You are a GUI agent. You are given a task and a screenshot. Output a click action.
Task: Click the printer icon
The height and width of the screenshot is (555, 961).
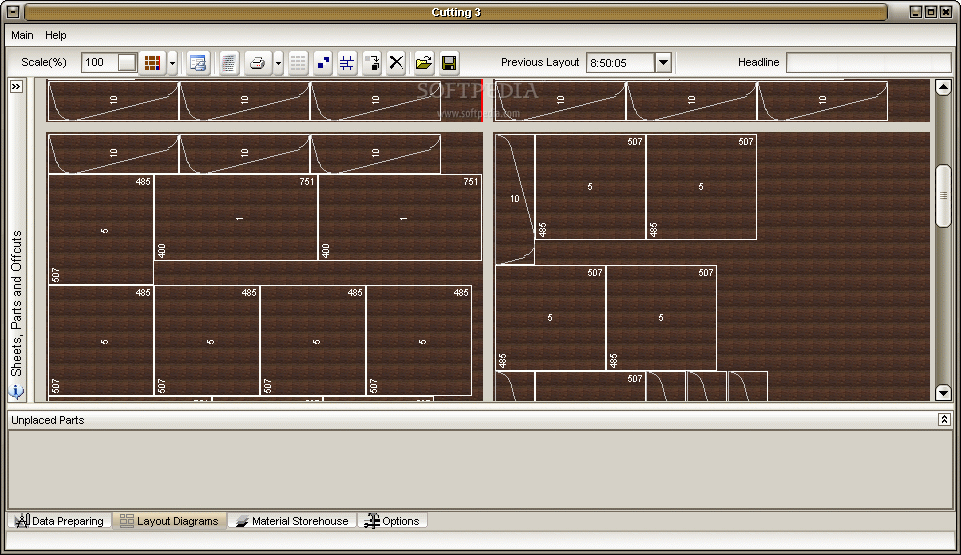tap(257, 62)
